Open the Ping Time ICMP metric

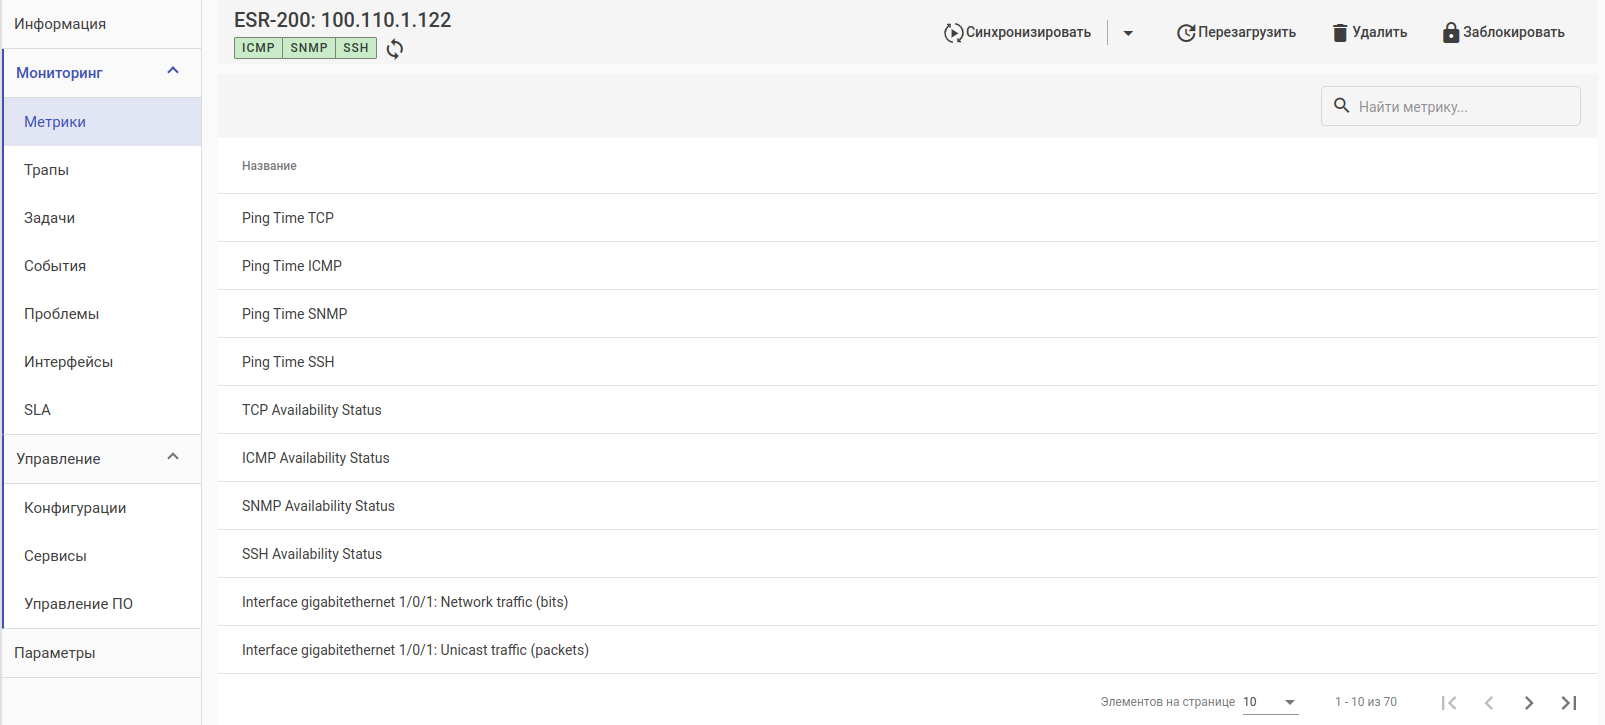pos(292,266)
